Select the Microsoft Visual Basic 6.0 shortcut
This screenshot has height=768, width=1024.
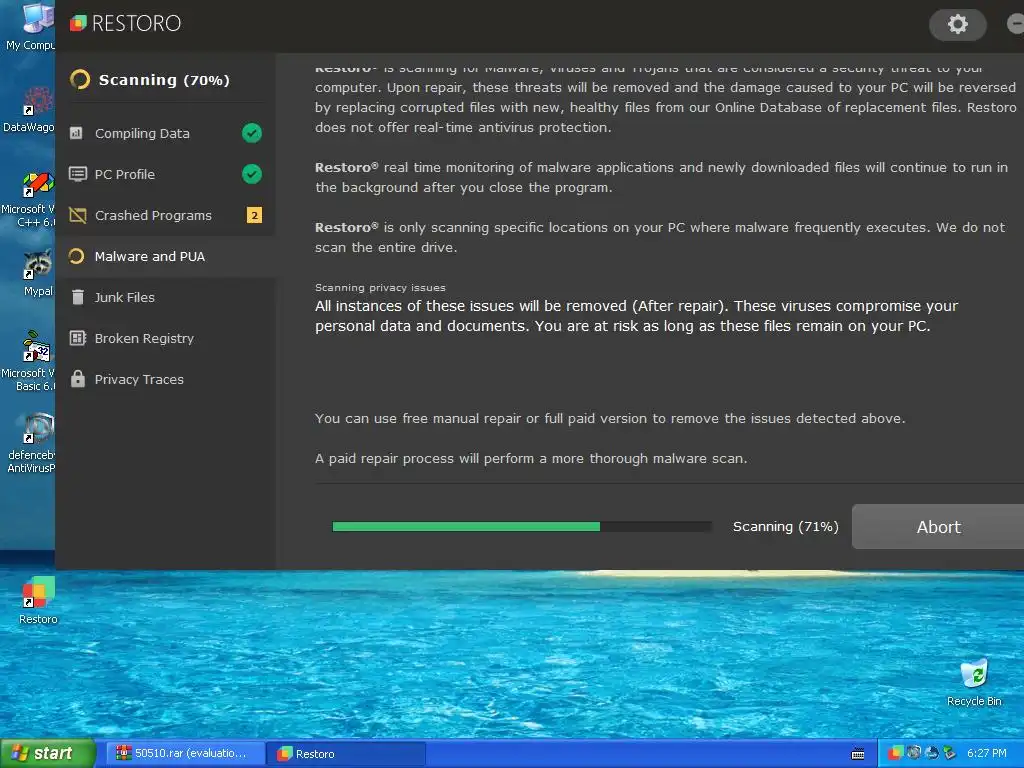click(29, 361)
